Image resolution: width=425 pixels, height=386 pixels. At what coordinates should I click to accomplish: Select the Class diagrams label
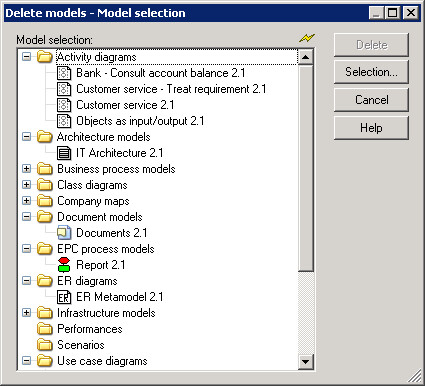click(x=92, y=185)
